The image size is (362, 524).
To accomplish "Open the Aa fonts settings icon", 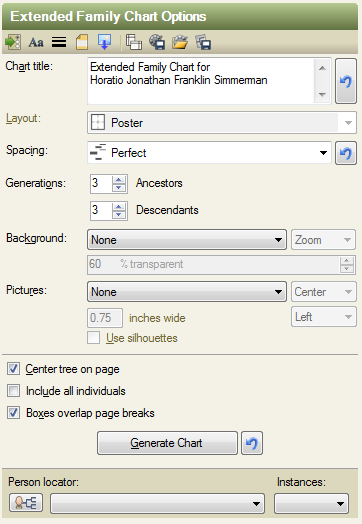I will [x=36, y=42].
